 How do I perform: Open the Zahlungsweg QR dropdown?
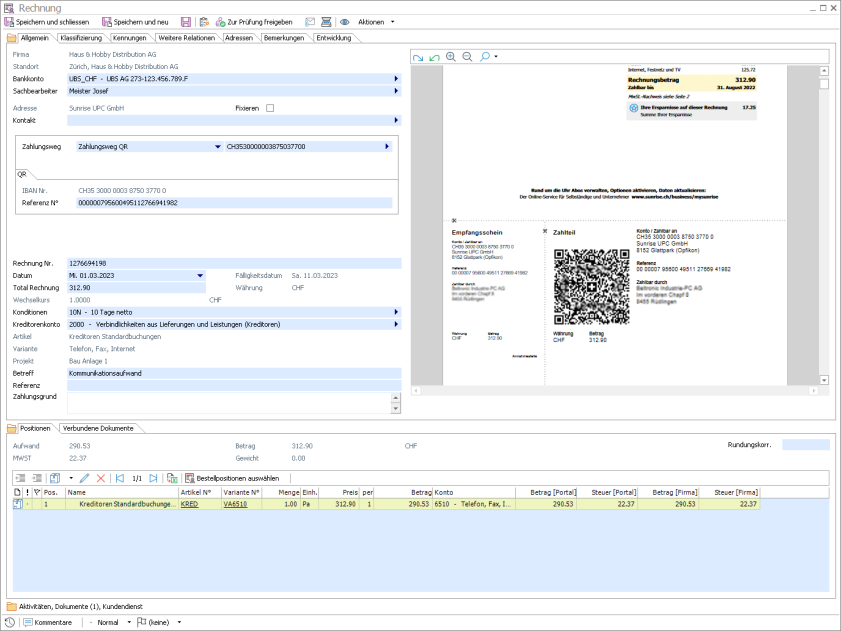pyautogui.click(x=218, y=146)
